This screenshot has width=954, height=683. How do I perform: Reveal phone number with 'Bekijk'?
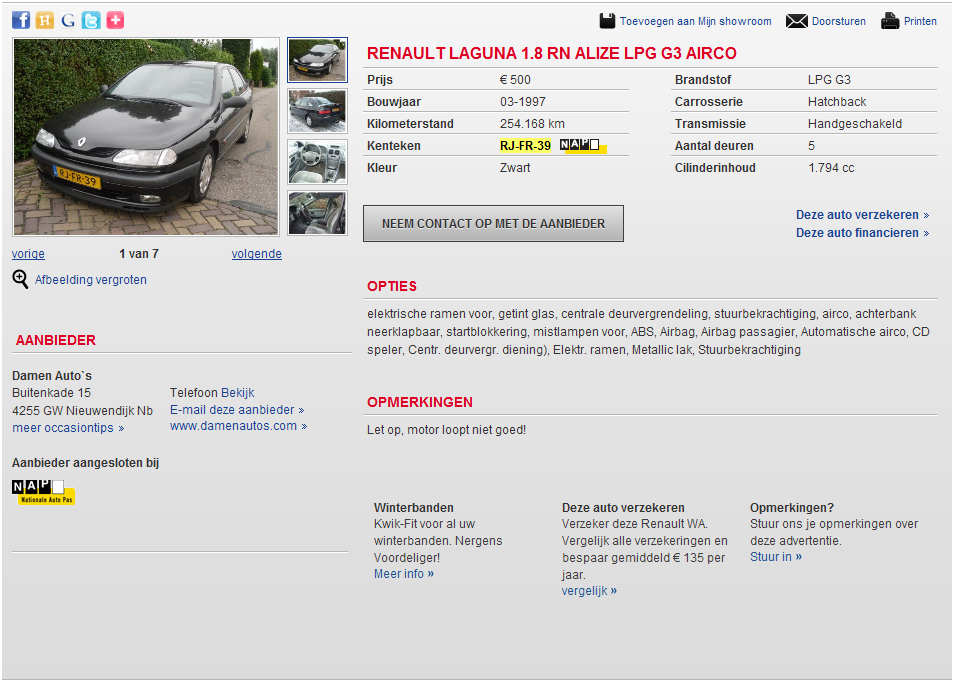tap(238, 393)
